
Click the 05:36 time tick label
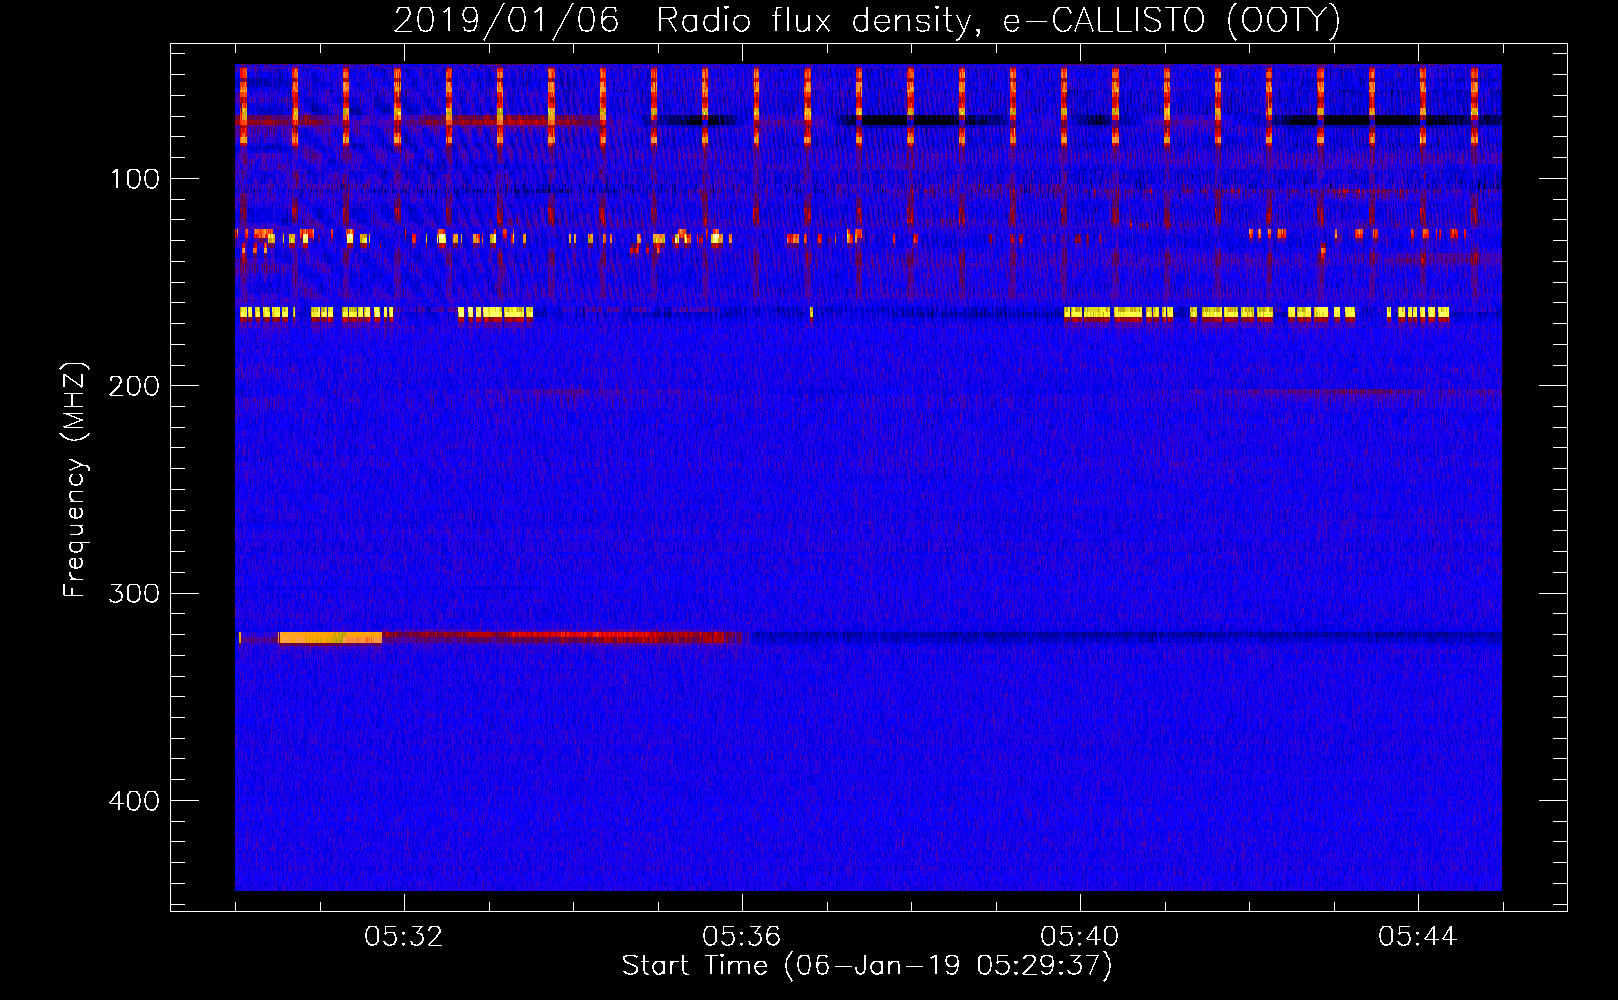[x=741, y=937]
